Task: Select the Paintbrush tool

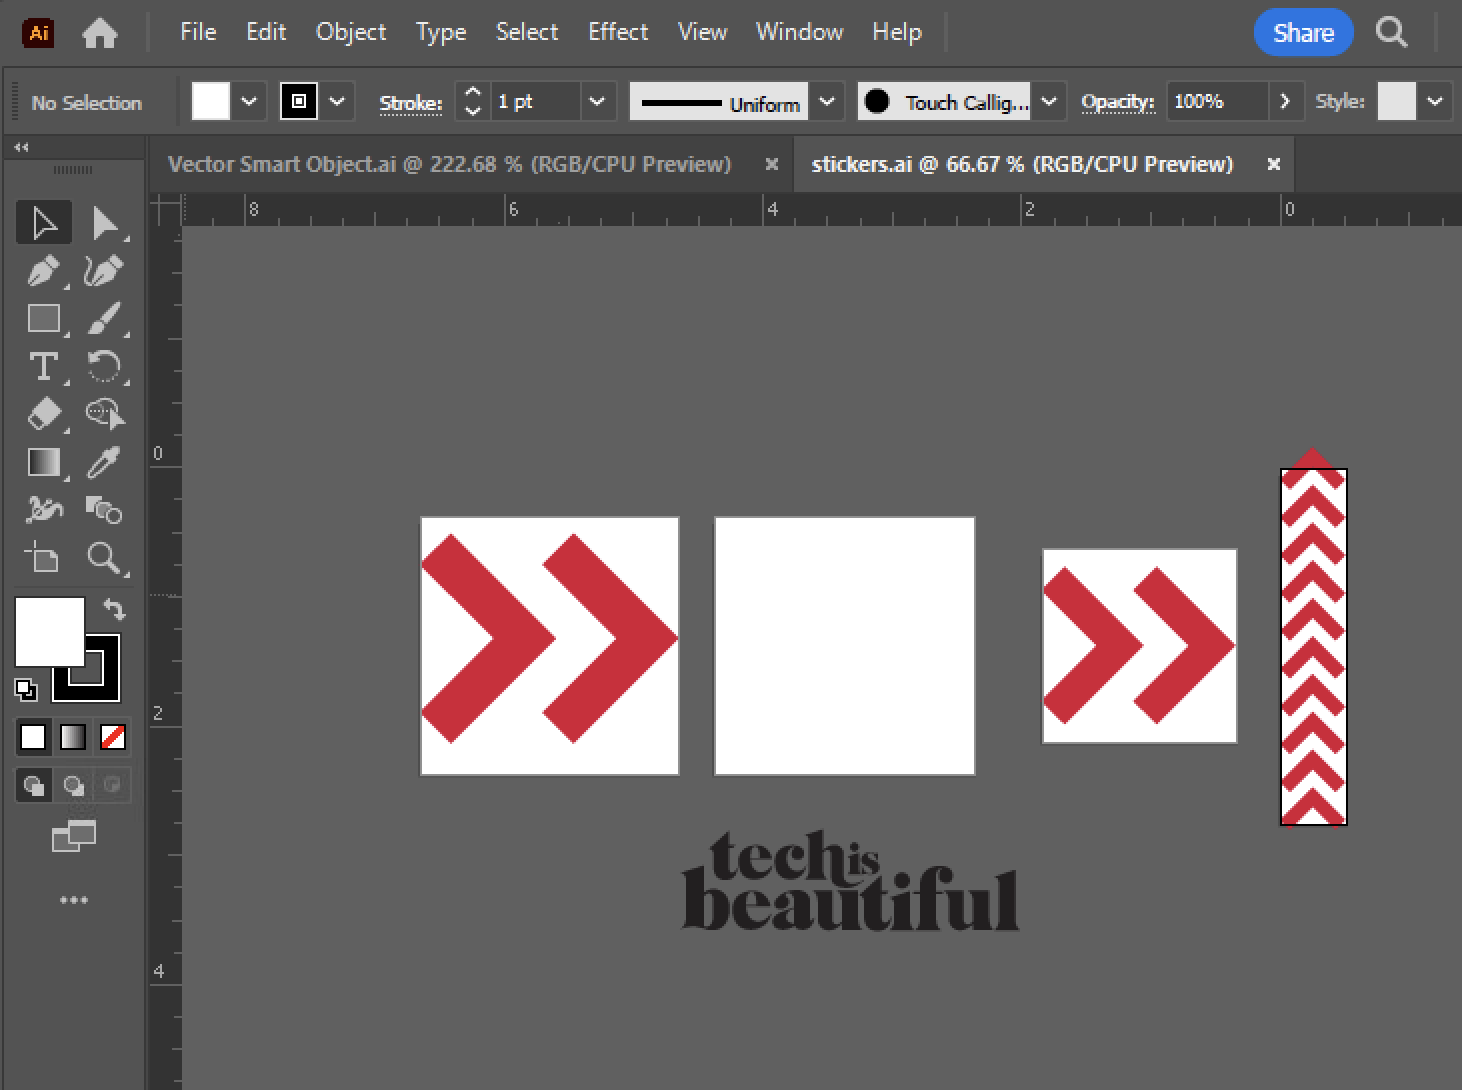Action: click(x=104, y=319)
